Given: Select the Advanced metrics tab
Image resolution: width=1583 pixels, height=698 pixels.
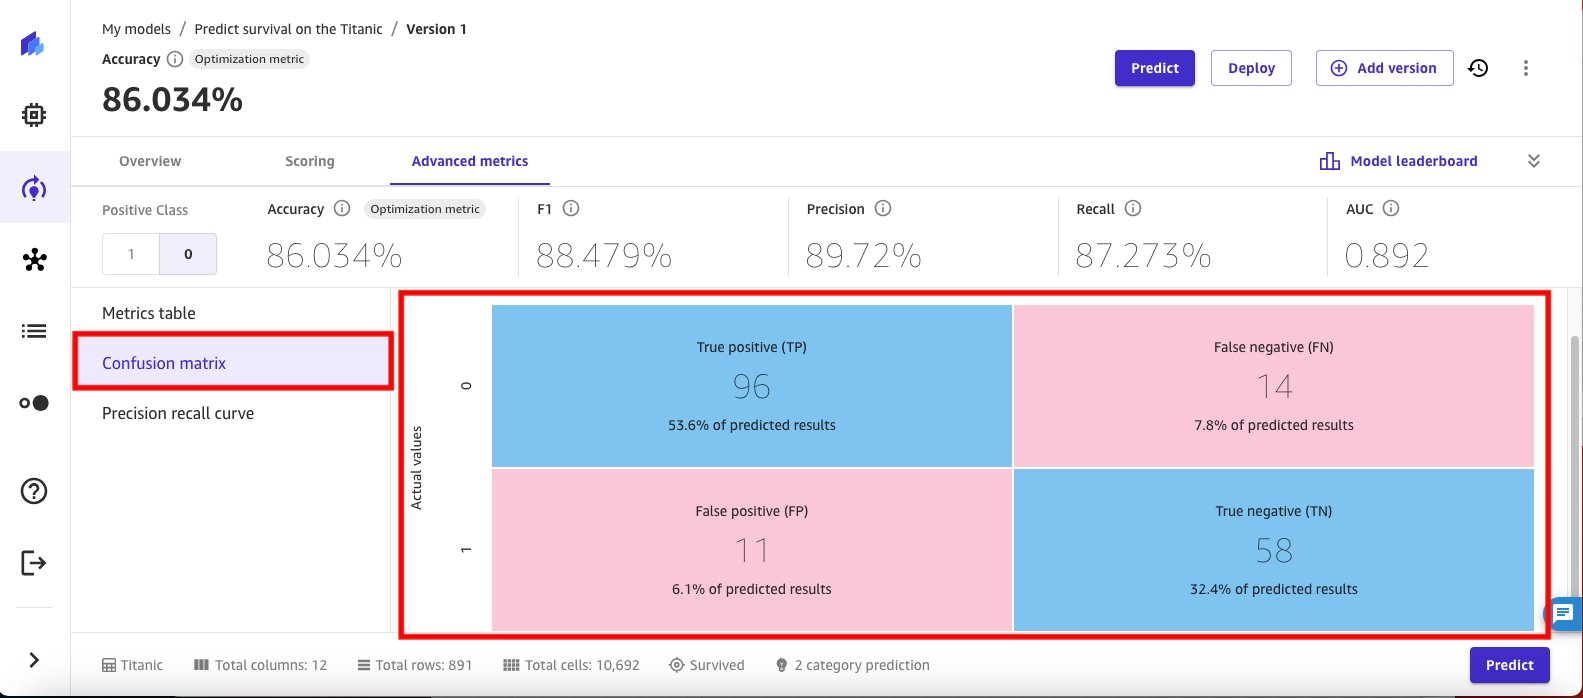Looking at the screenshot, I should click(470, 161).
